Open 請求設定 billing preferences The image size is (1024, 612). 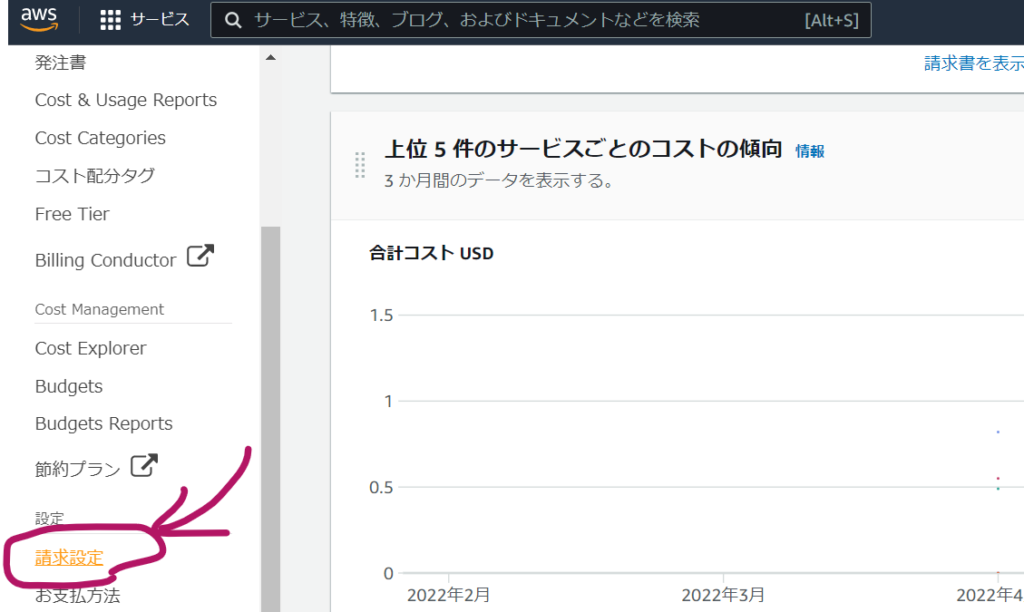[x=69, y=557]
